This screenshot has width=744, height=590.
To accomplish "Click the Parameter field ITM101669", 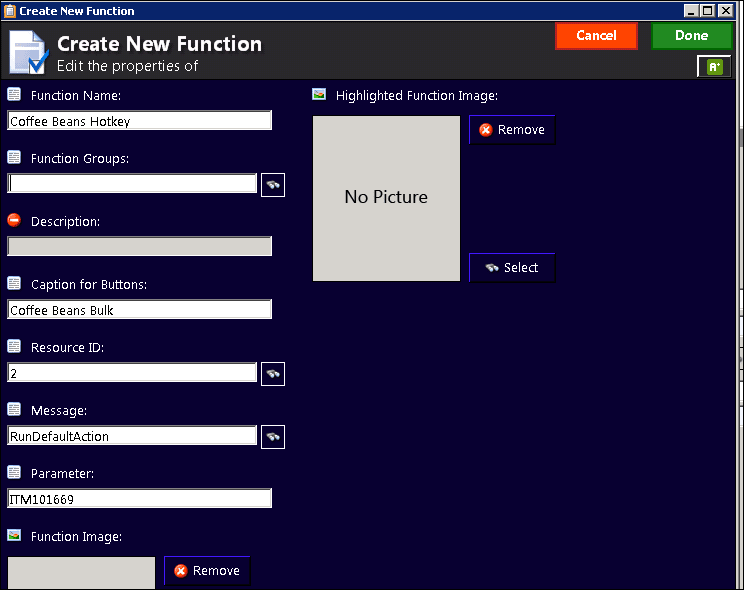I will (x=140, y=498).
